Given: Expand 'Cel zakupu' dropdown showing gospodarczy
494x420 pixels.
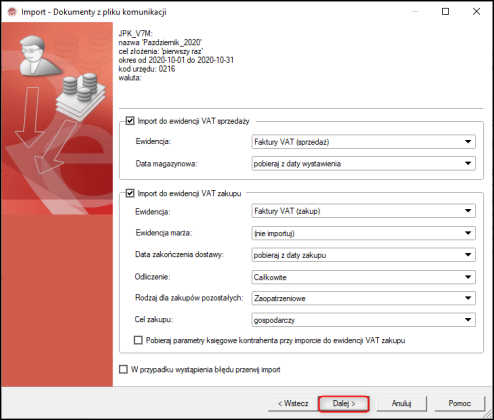Looking at the screenshot, I should (363, 320).
